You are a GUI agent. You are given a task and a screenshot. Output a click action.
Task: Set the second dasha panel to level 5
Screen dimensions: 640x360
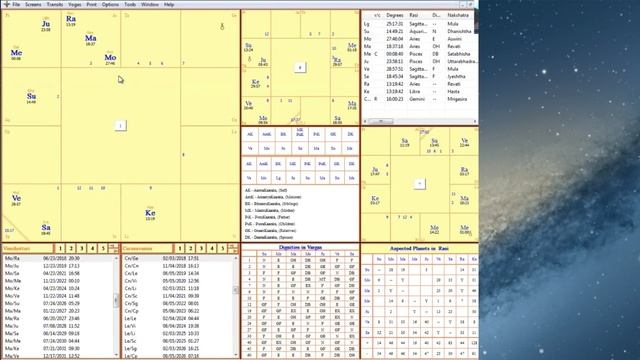coord(222,248)
